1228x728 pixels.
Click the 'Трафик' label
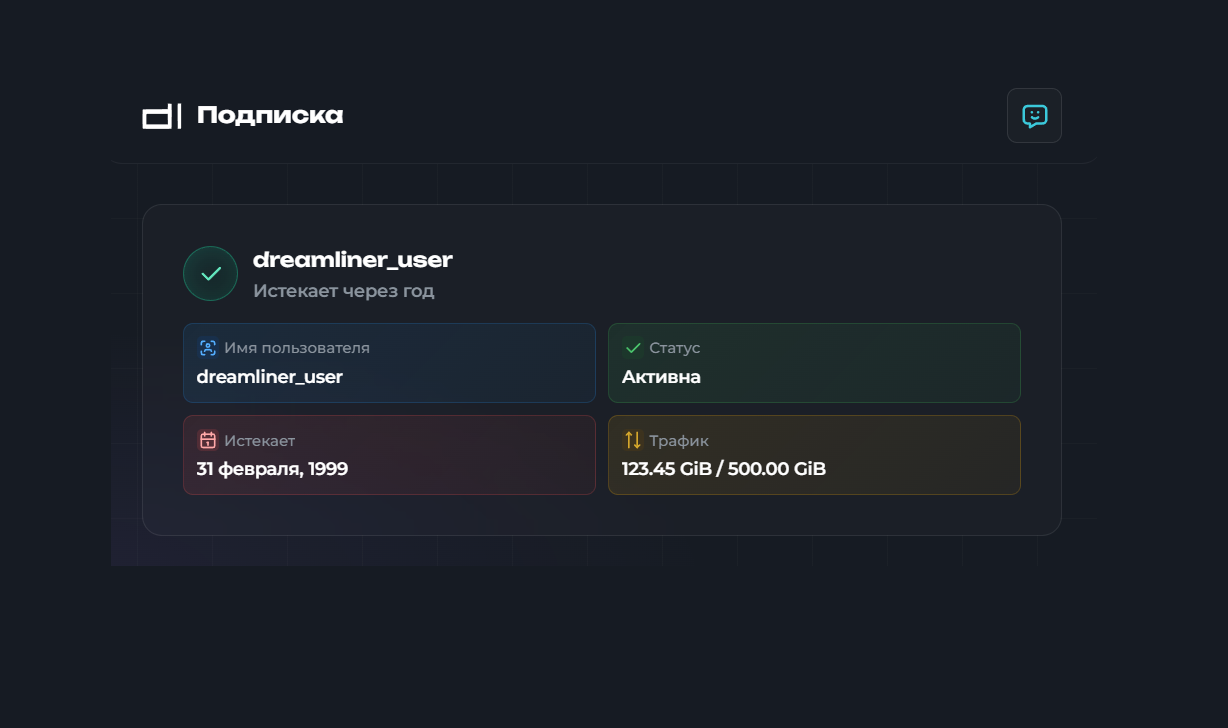[x=678, y=440]
